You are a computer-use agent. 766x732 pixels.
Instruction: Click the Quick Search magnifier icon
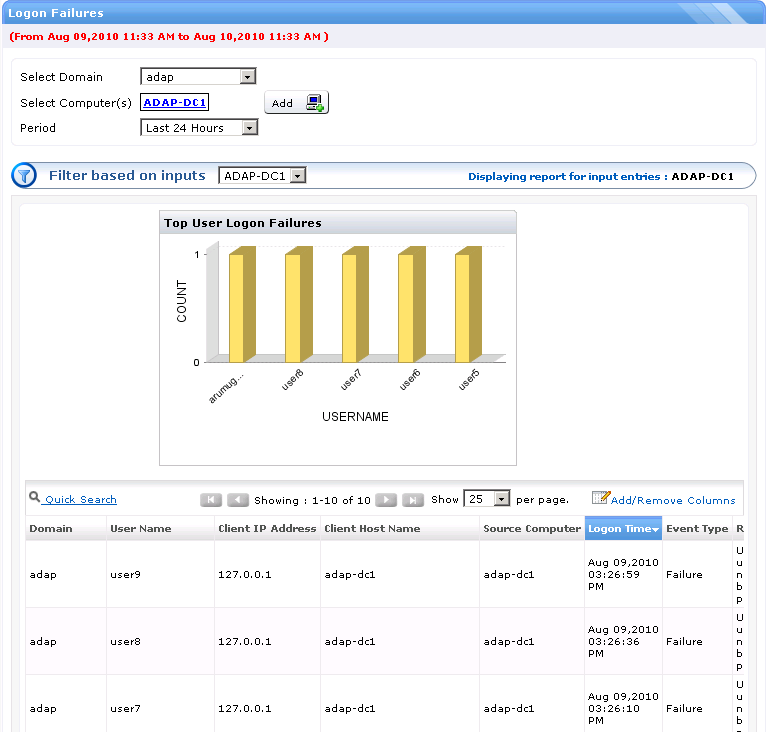tap(35, 498)
